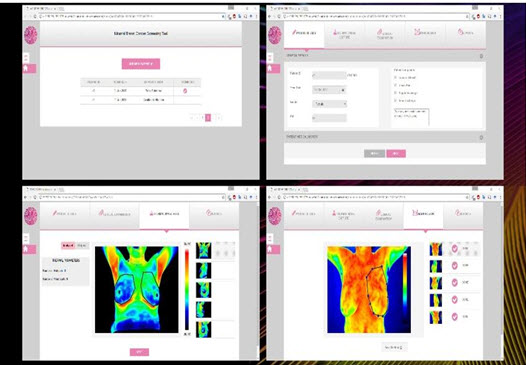Select second tab in bottom-left window
This screenshot has width=526, height=365.
click(x=114, y=215)
